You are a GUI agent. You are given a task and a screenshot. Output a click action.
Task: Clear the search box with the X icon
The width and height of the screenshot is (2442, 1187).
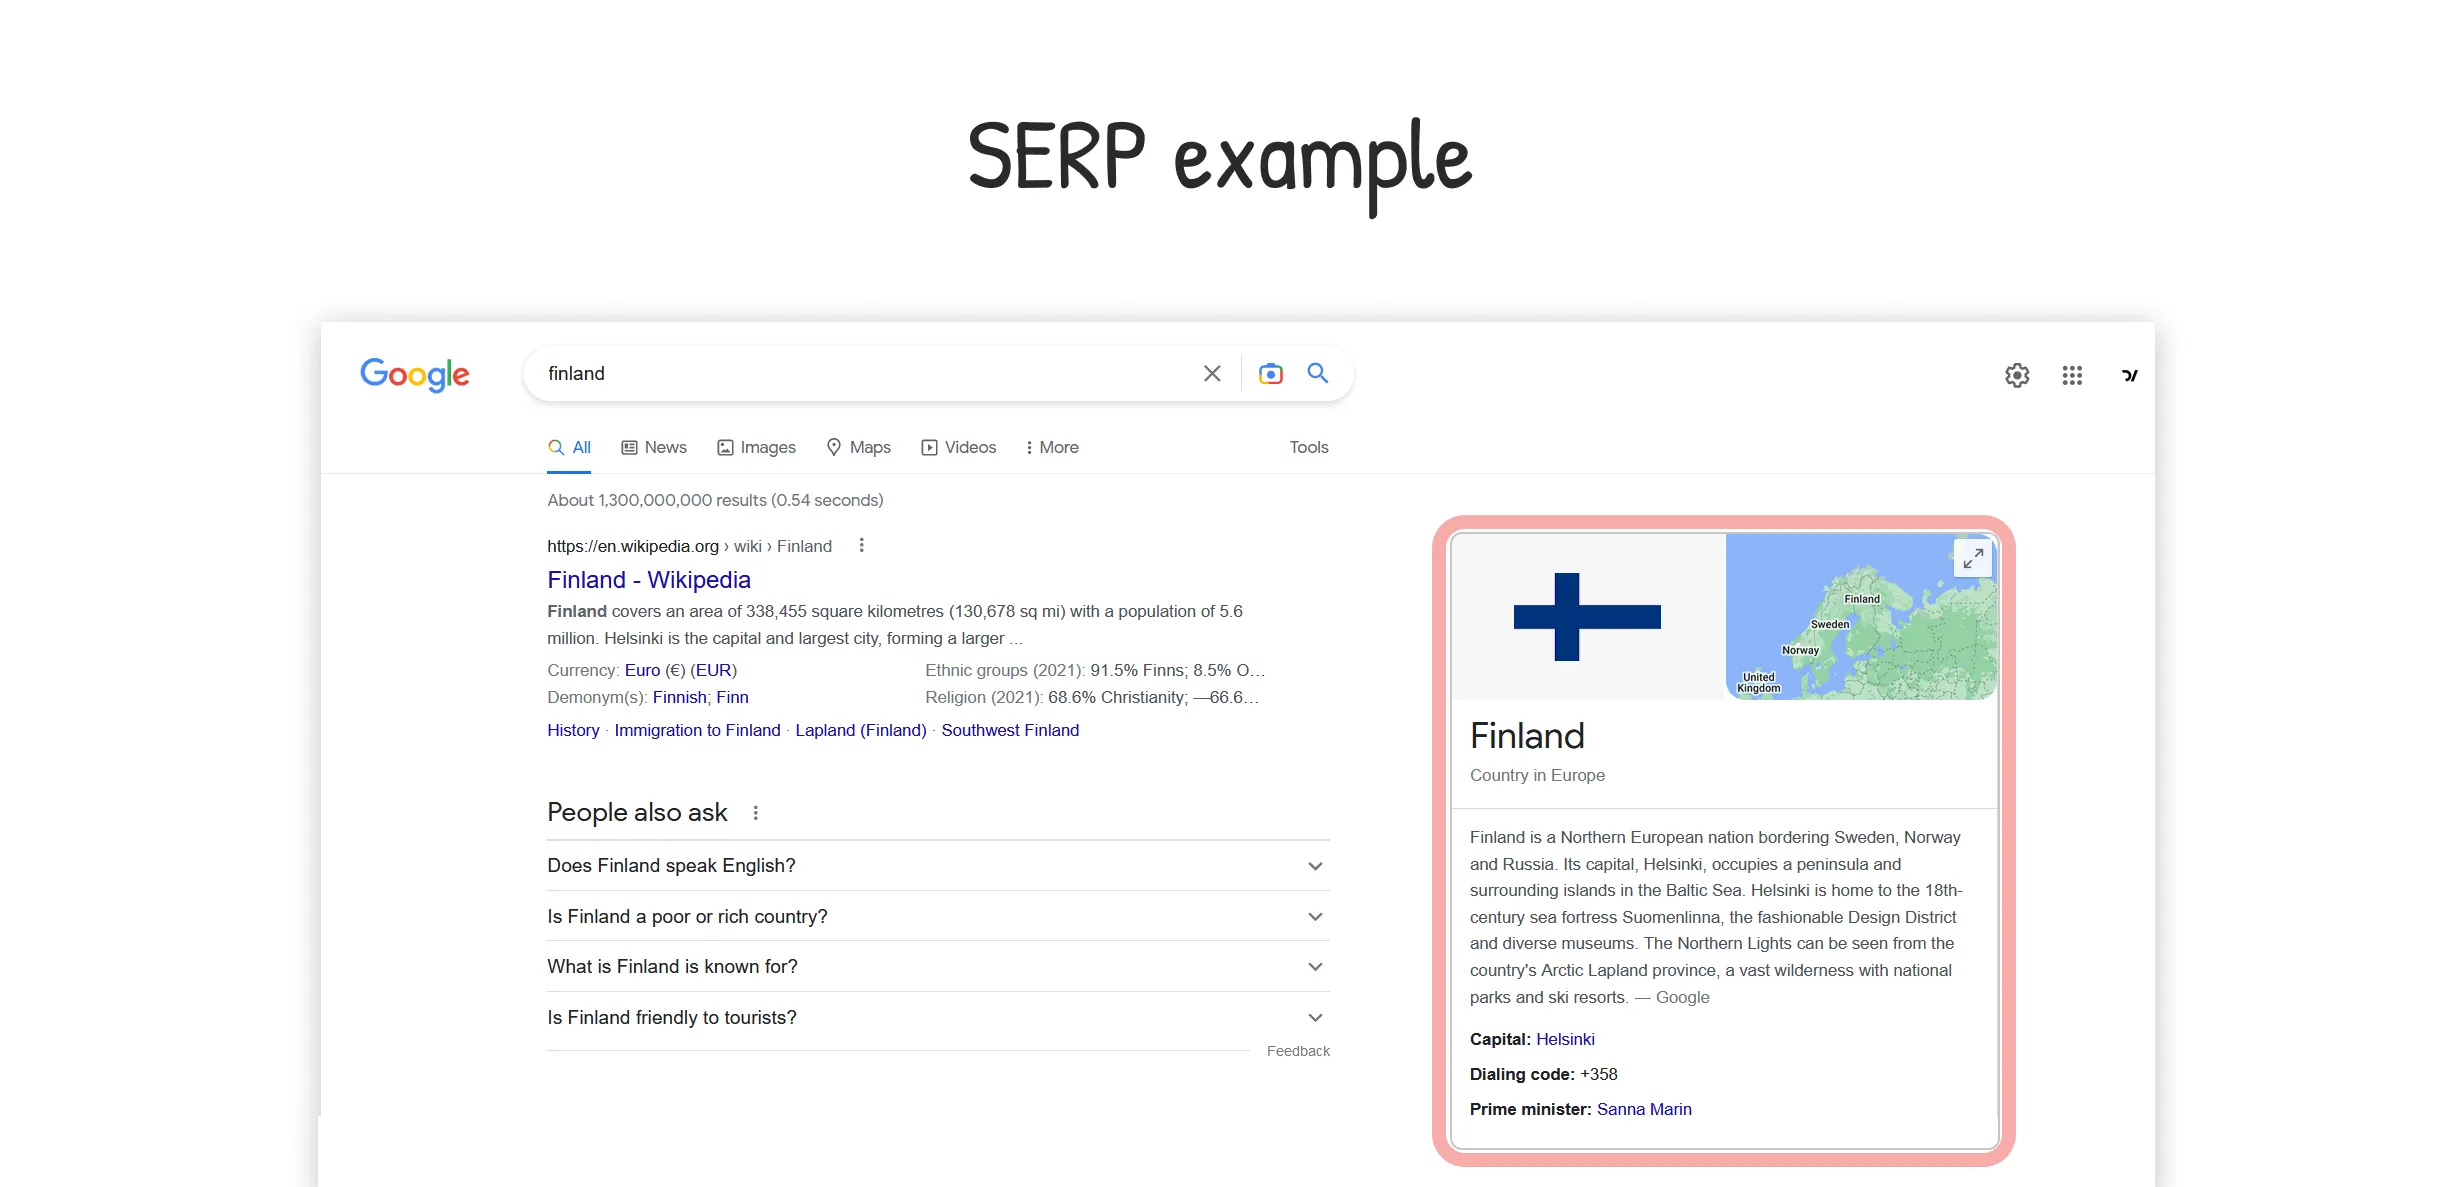1212,374
